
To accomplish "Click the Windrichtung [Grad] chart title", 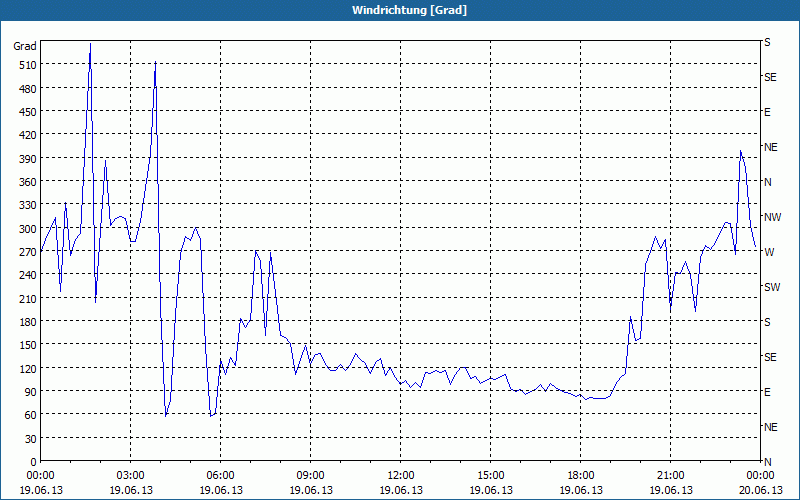I will [409, 10].
